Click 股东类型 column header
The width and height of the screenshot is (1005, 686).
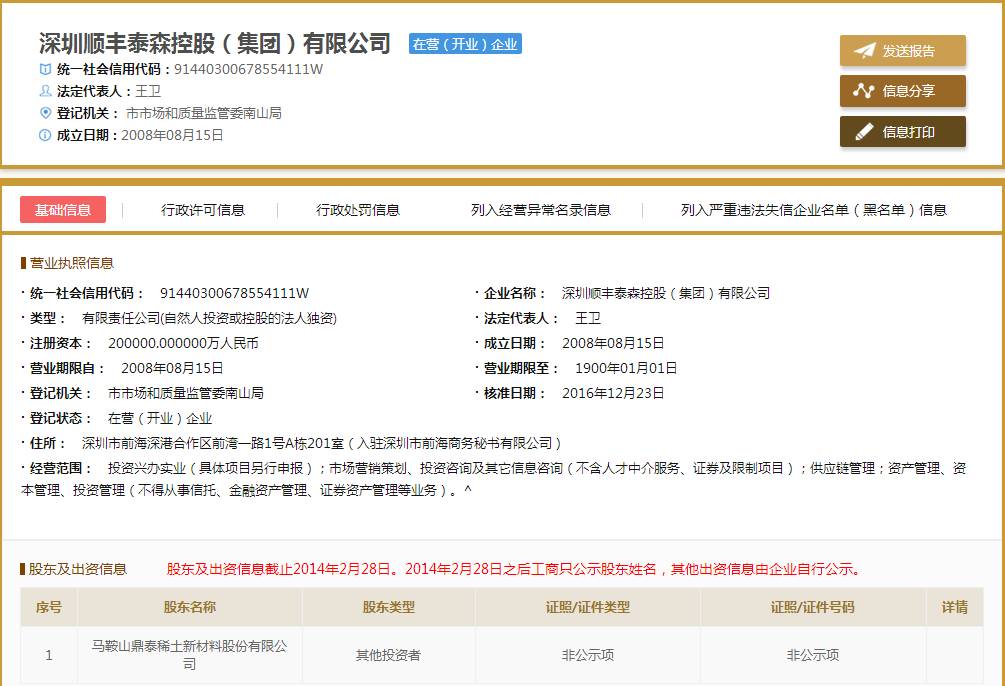pyautogui.click(x=388, y=607)
